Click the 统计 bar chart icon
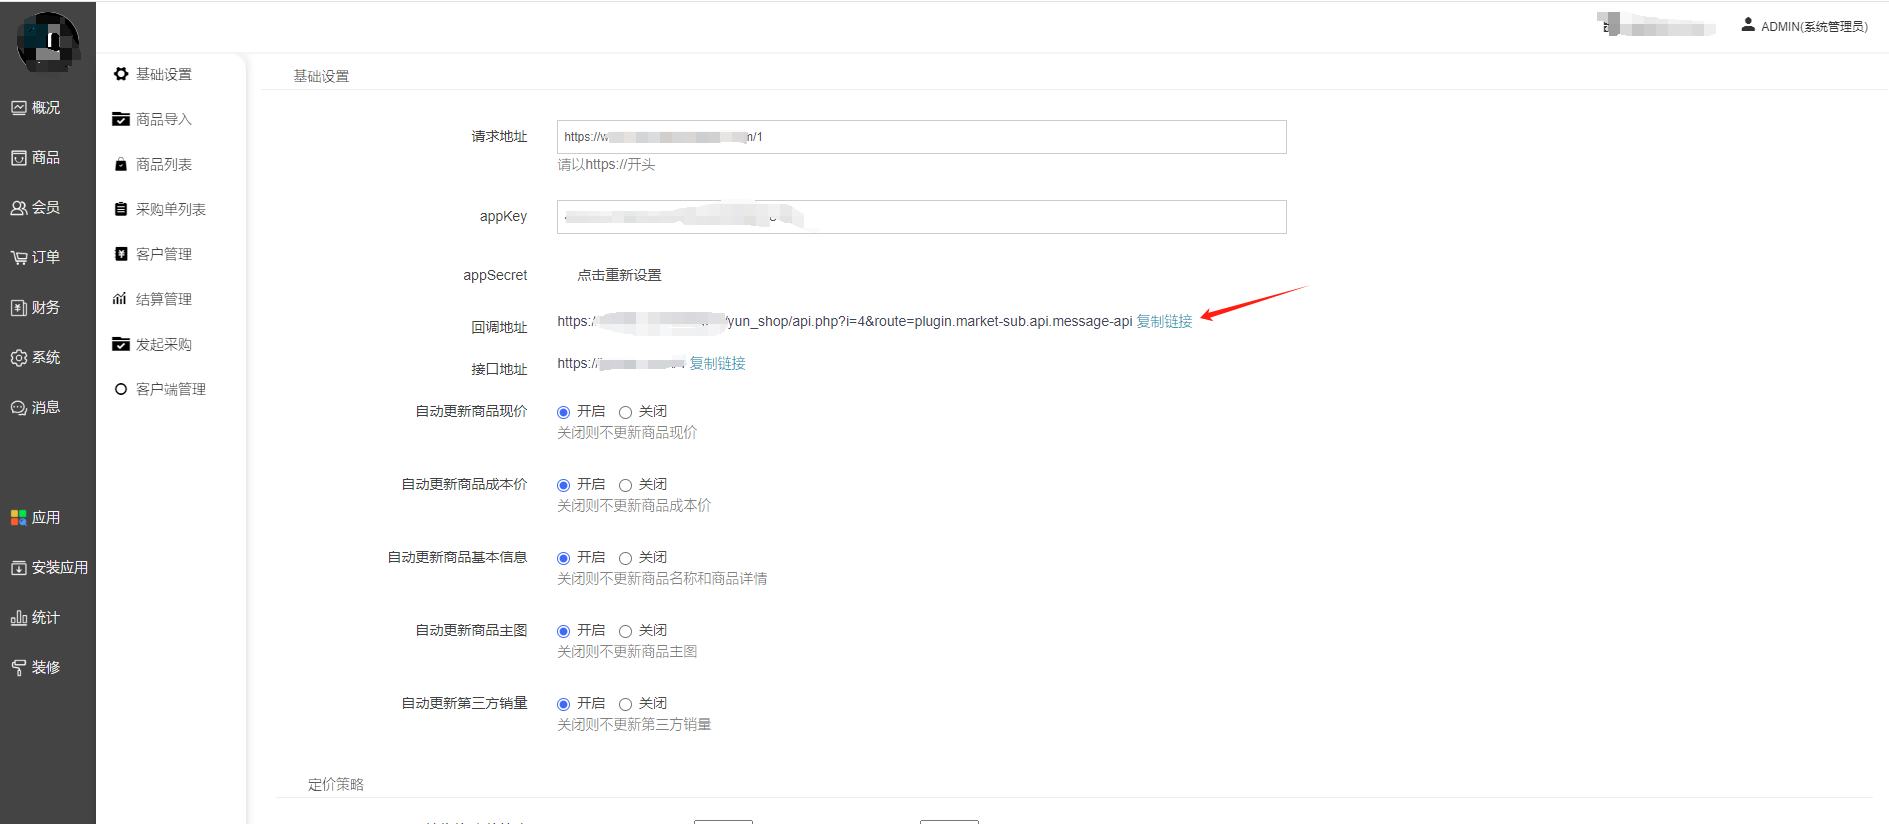This screenshot has width=1889, height=824. (x=19, y=618)
